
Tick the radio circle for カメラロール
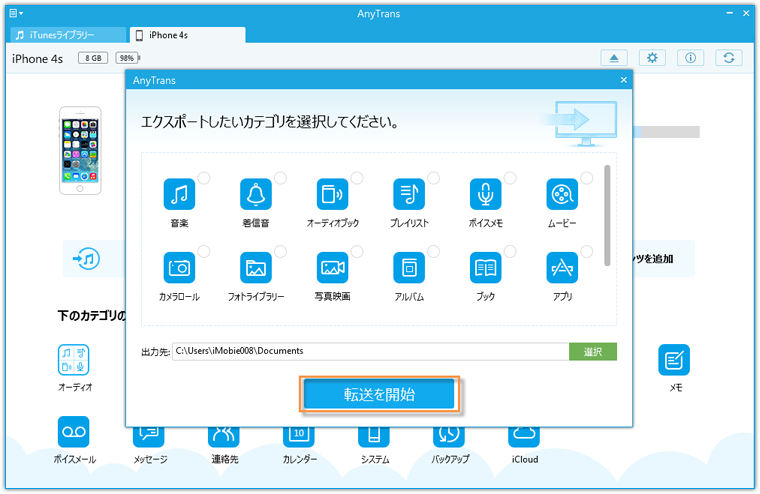click(204, 251)
